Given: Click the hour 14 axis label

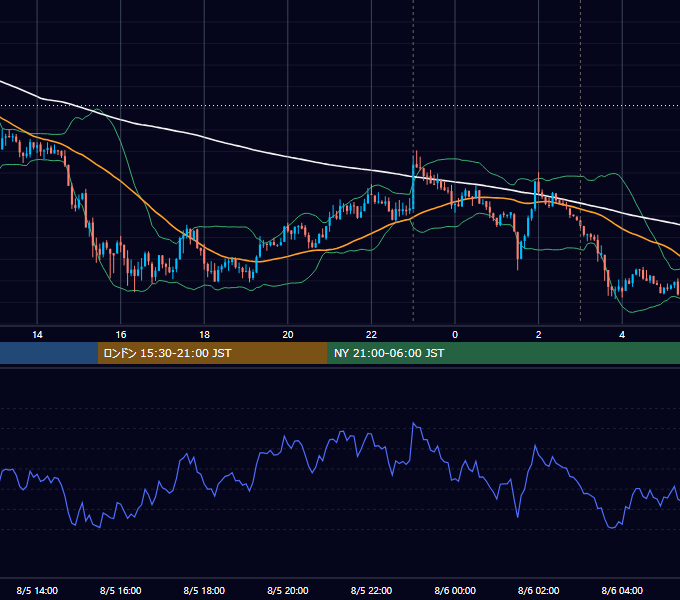Looking at the screenshot, I should coord(37,335).
